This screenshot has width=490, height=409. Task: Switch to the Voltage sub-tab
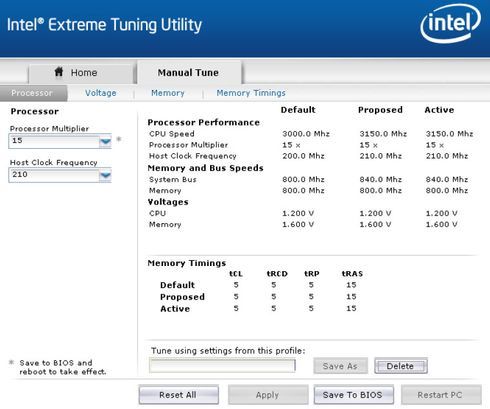tap(100, 93)
